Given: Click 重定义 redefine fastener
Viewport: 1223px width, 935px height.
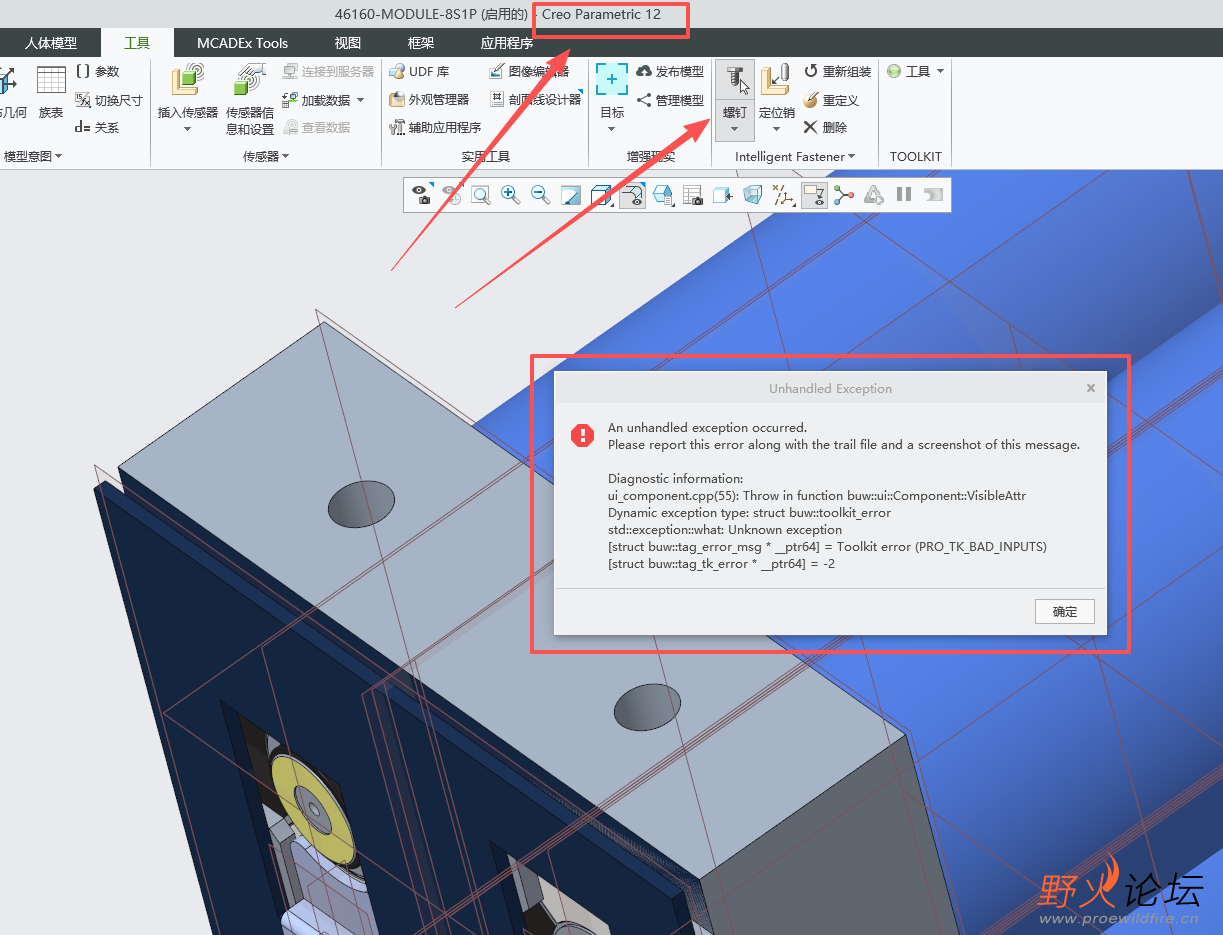Looking at the screenshot, I should tap(831, 100).
